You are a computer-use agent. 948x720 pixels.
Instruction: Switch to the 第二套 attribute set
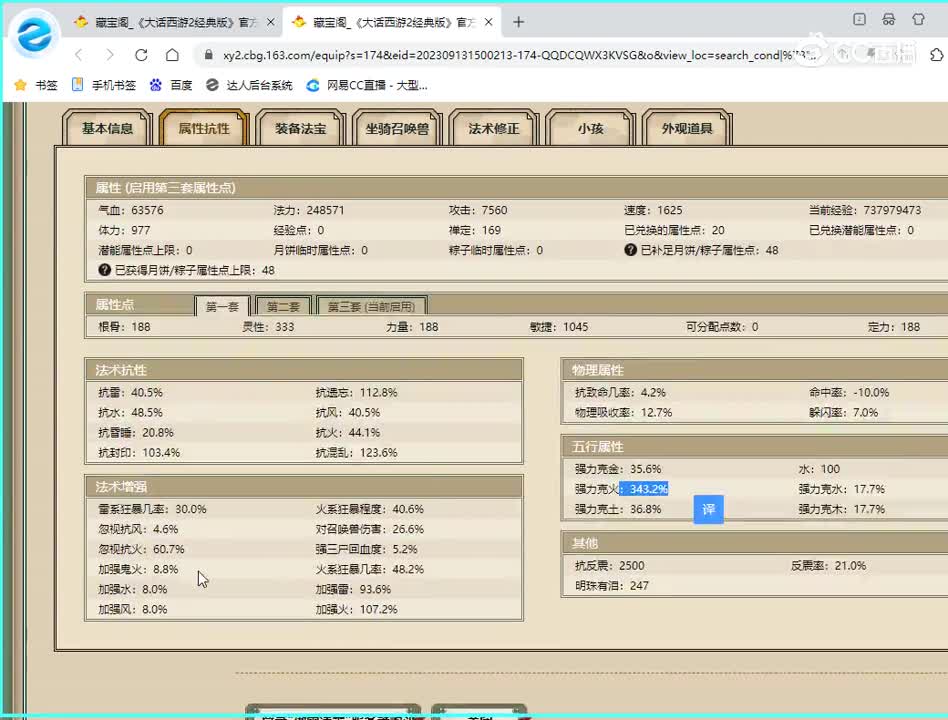(283, 306)
